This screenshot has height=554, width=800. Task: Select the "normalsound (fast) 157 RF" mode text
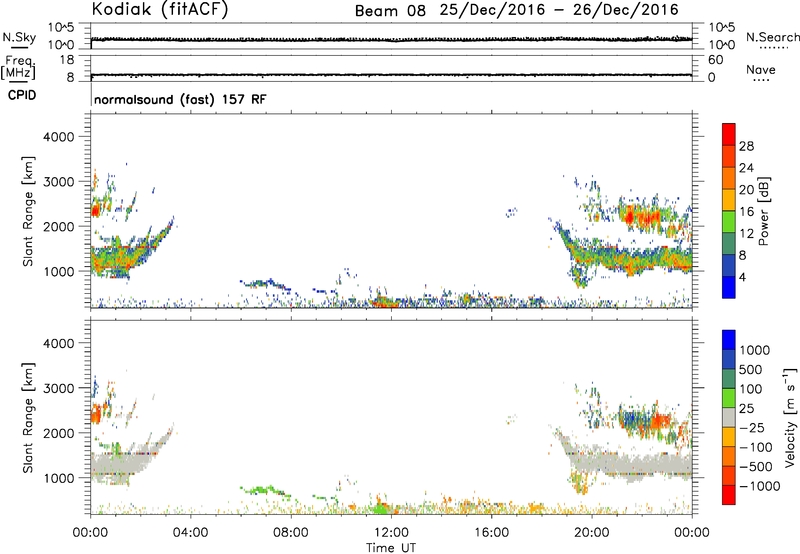coord(180,99)
